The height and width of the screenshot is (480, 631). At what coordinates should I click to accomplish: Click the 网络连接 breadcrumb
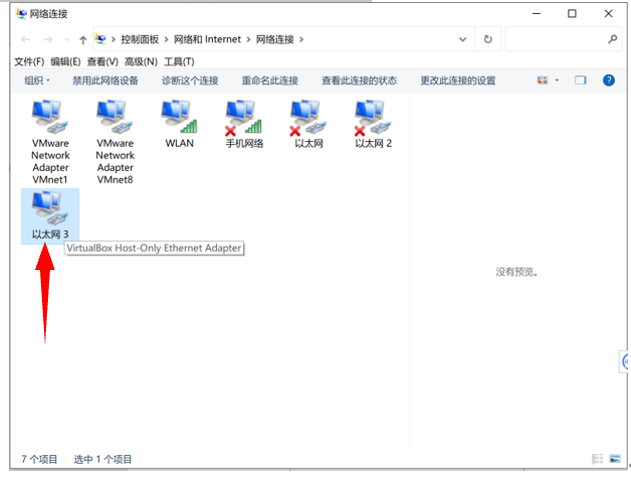[275, 39]
